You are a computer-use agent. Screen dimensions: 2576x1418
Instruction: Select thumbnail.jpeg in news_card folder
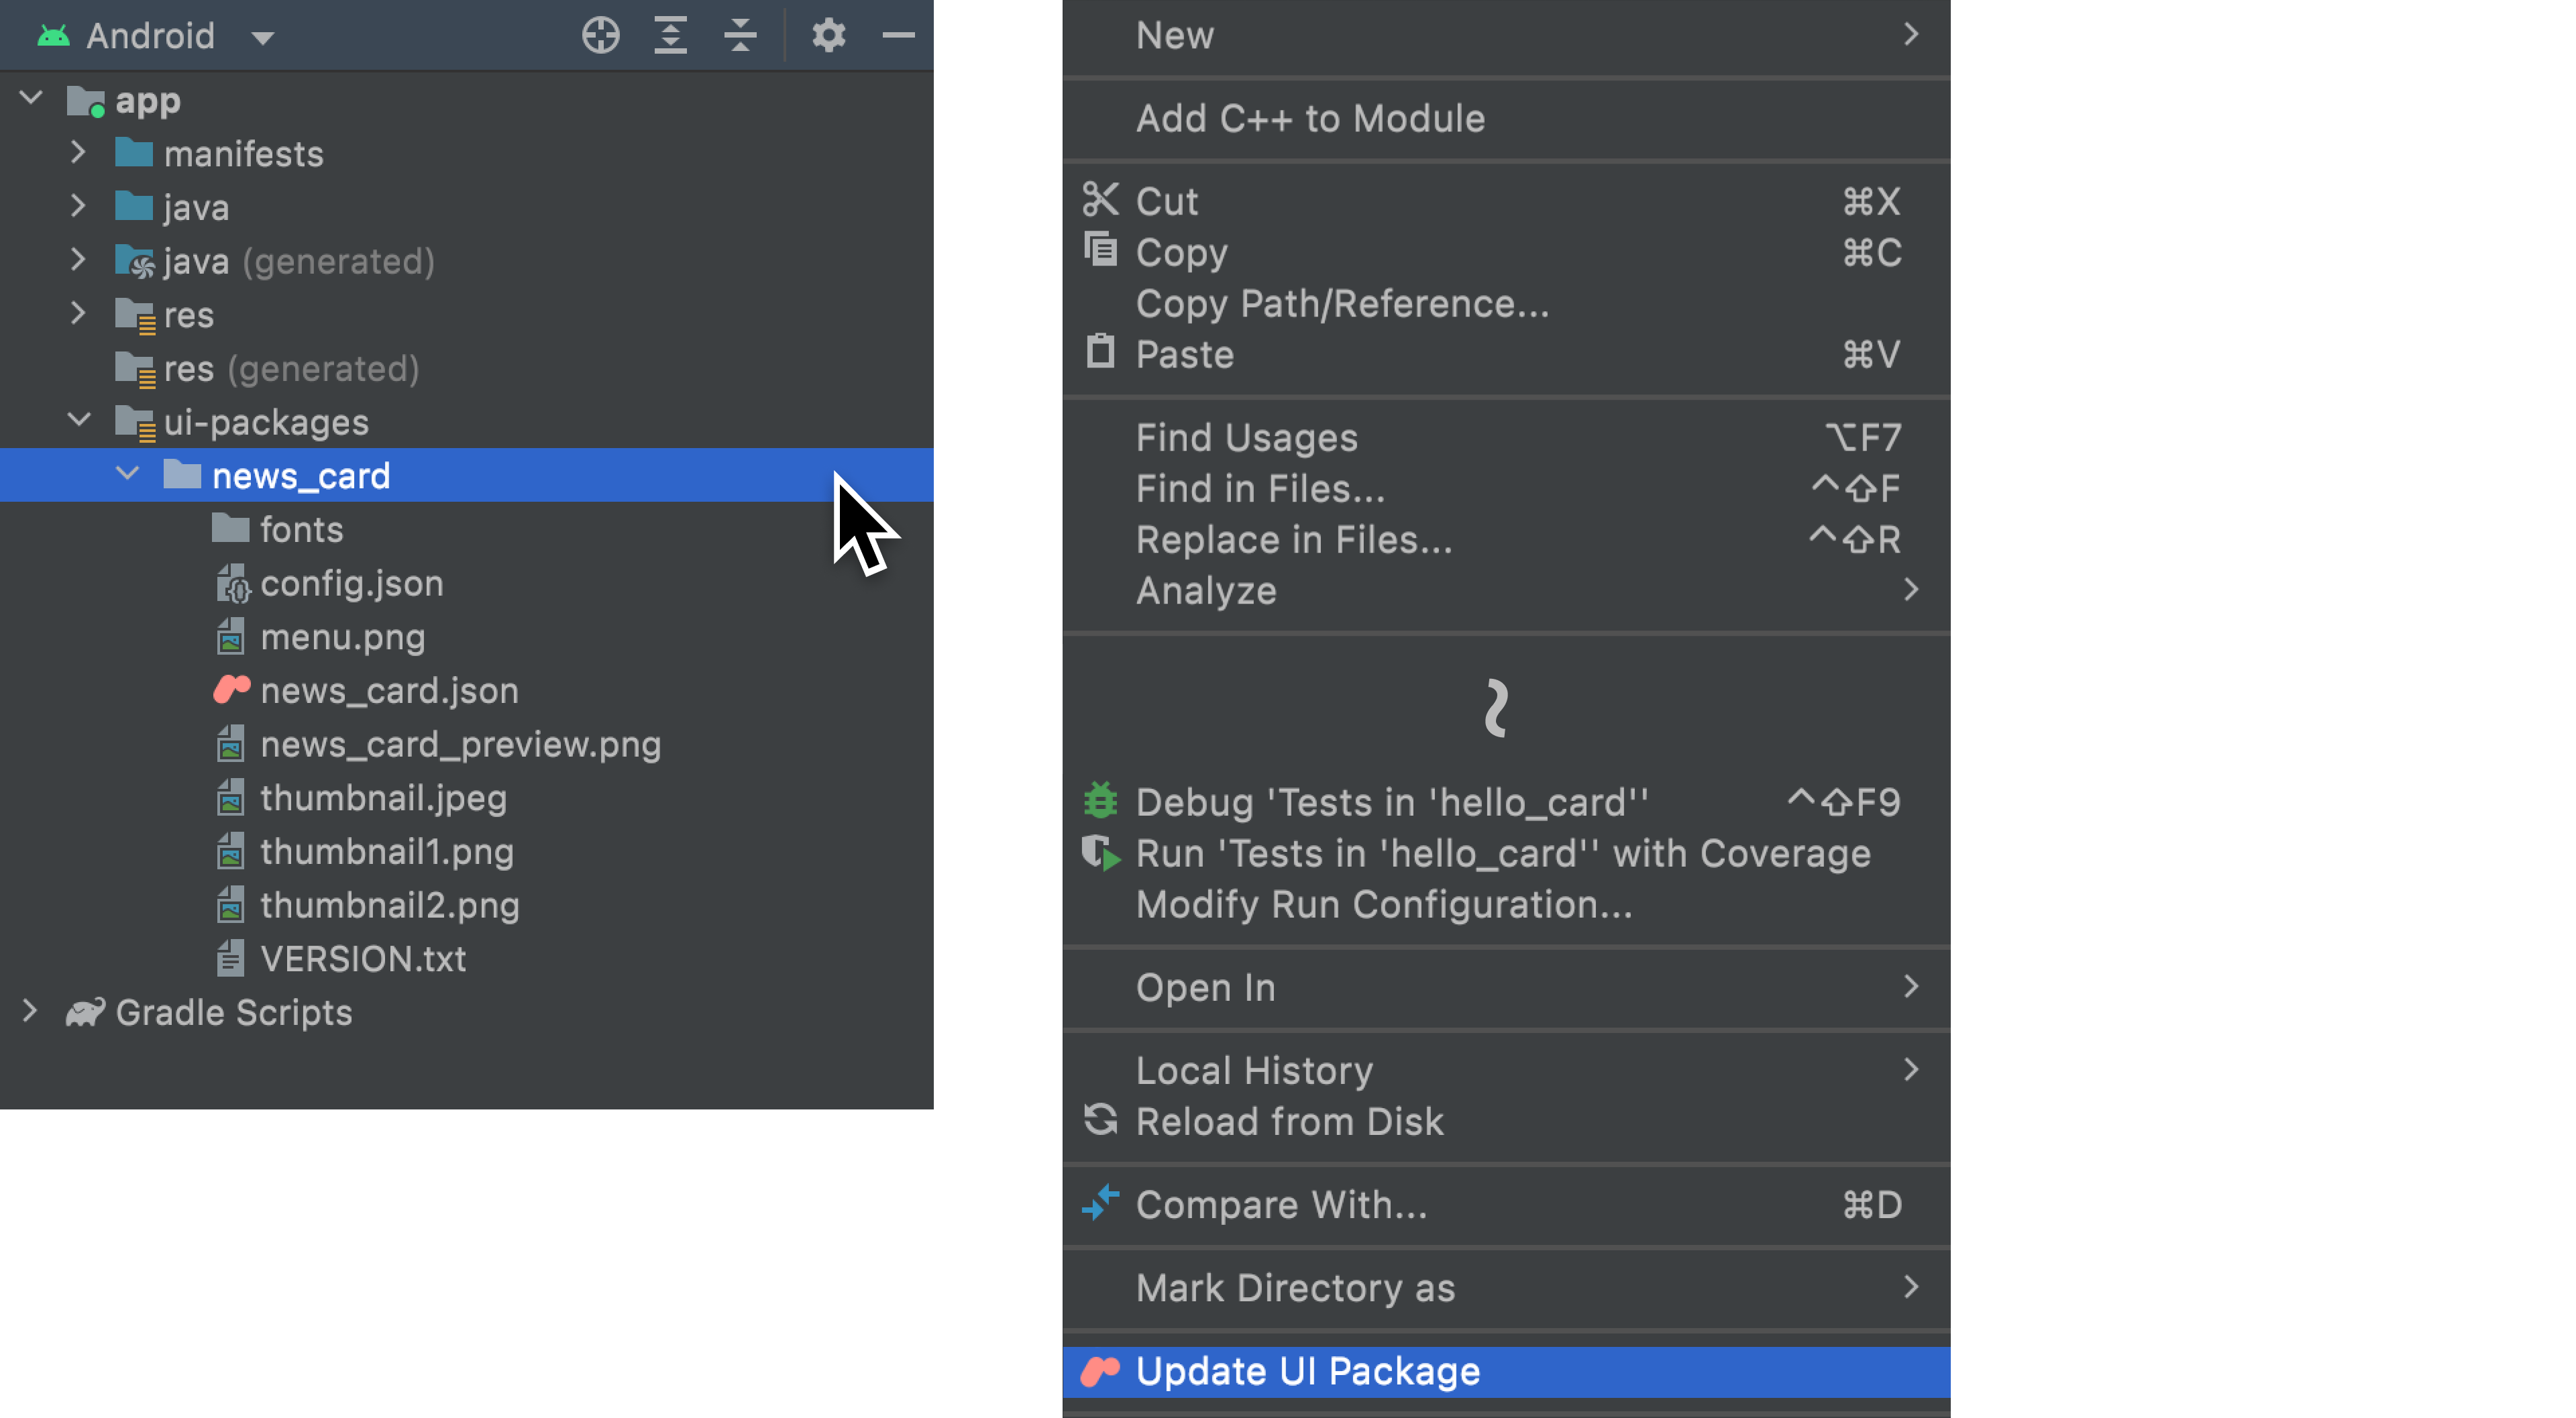[382, 798]
